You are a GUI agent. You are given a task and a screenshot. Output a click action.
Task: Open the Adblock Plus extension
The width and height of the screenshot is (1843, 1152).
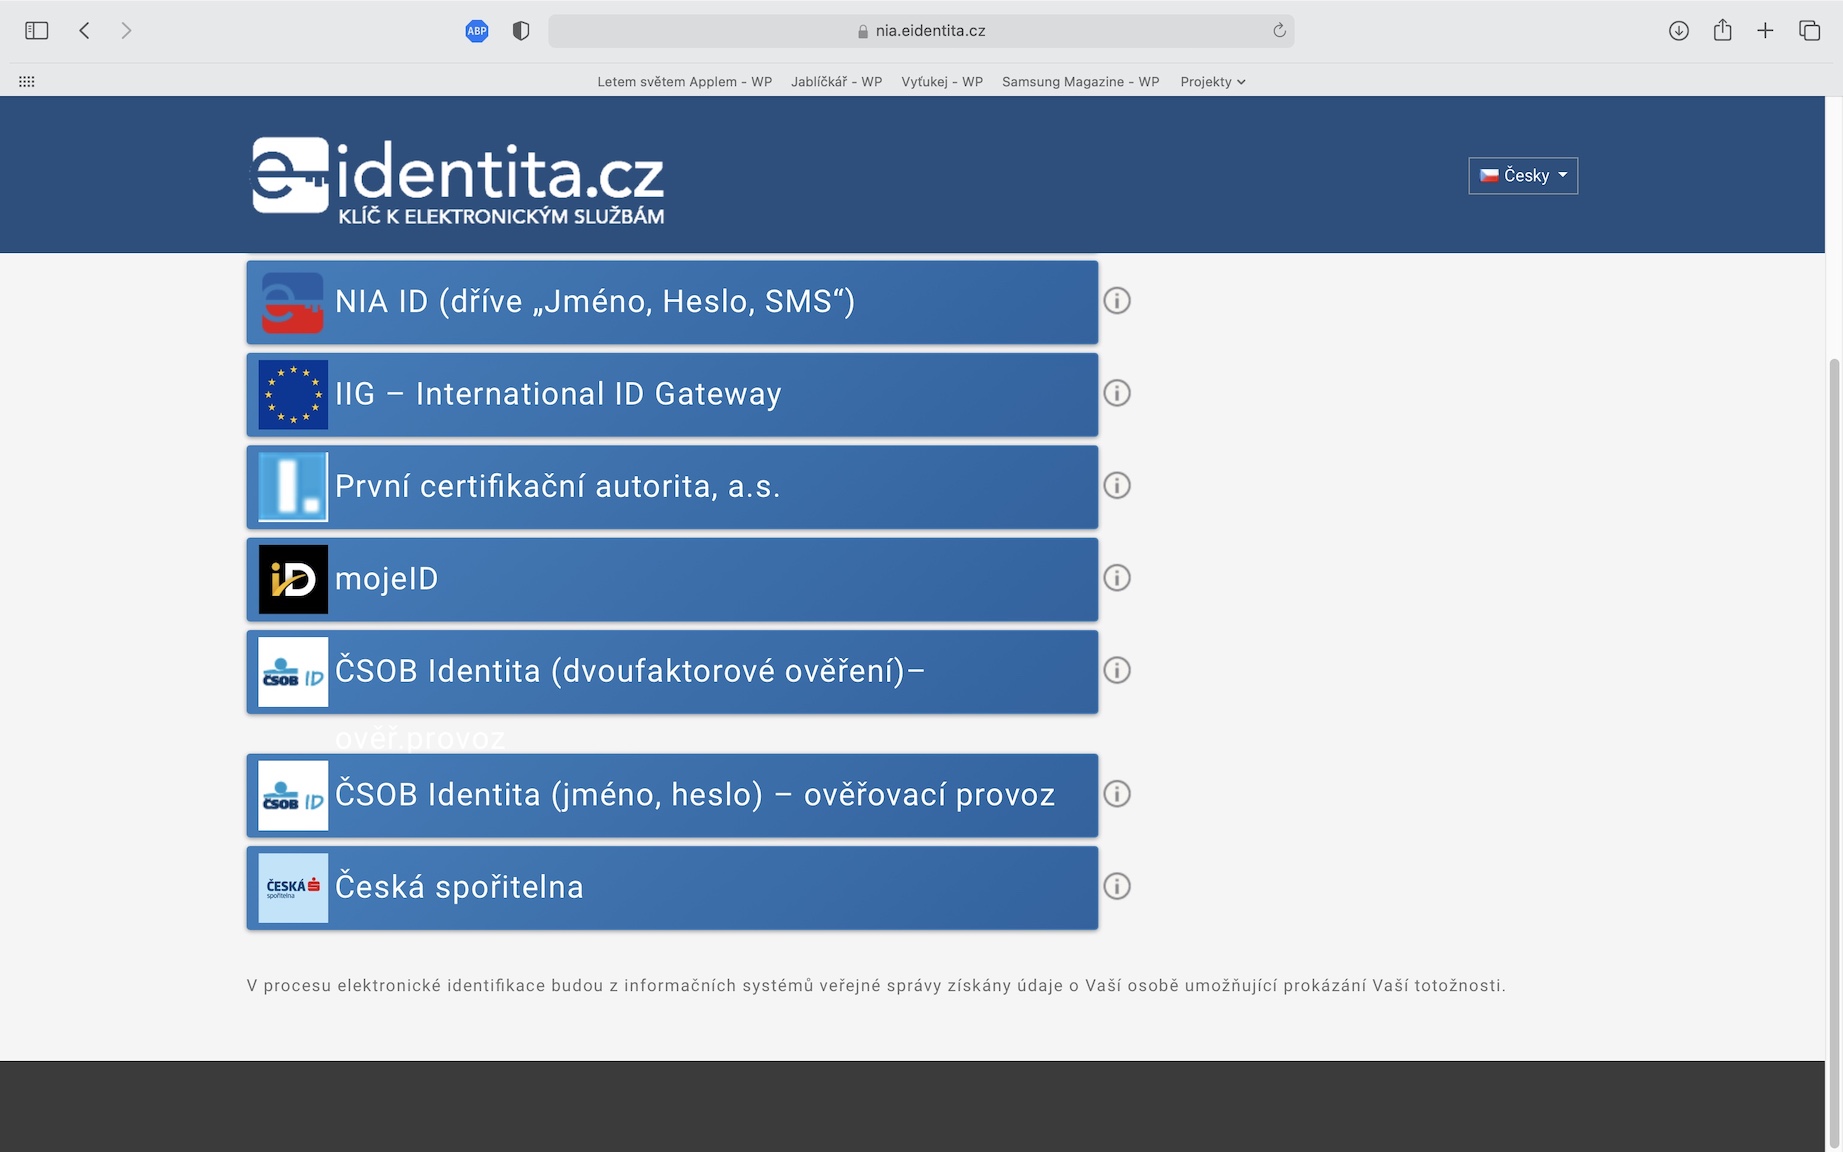click(x=477, y=31)
